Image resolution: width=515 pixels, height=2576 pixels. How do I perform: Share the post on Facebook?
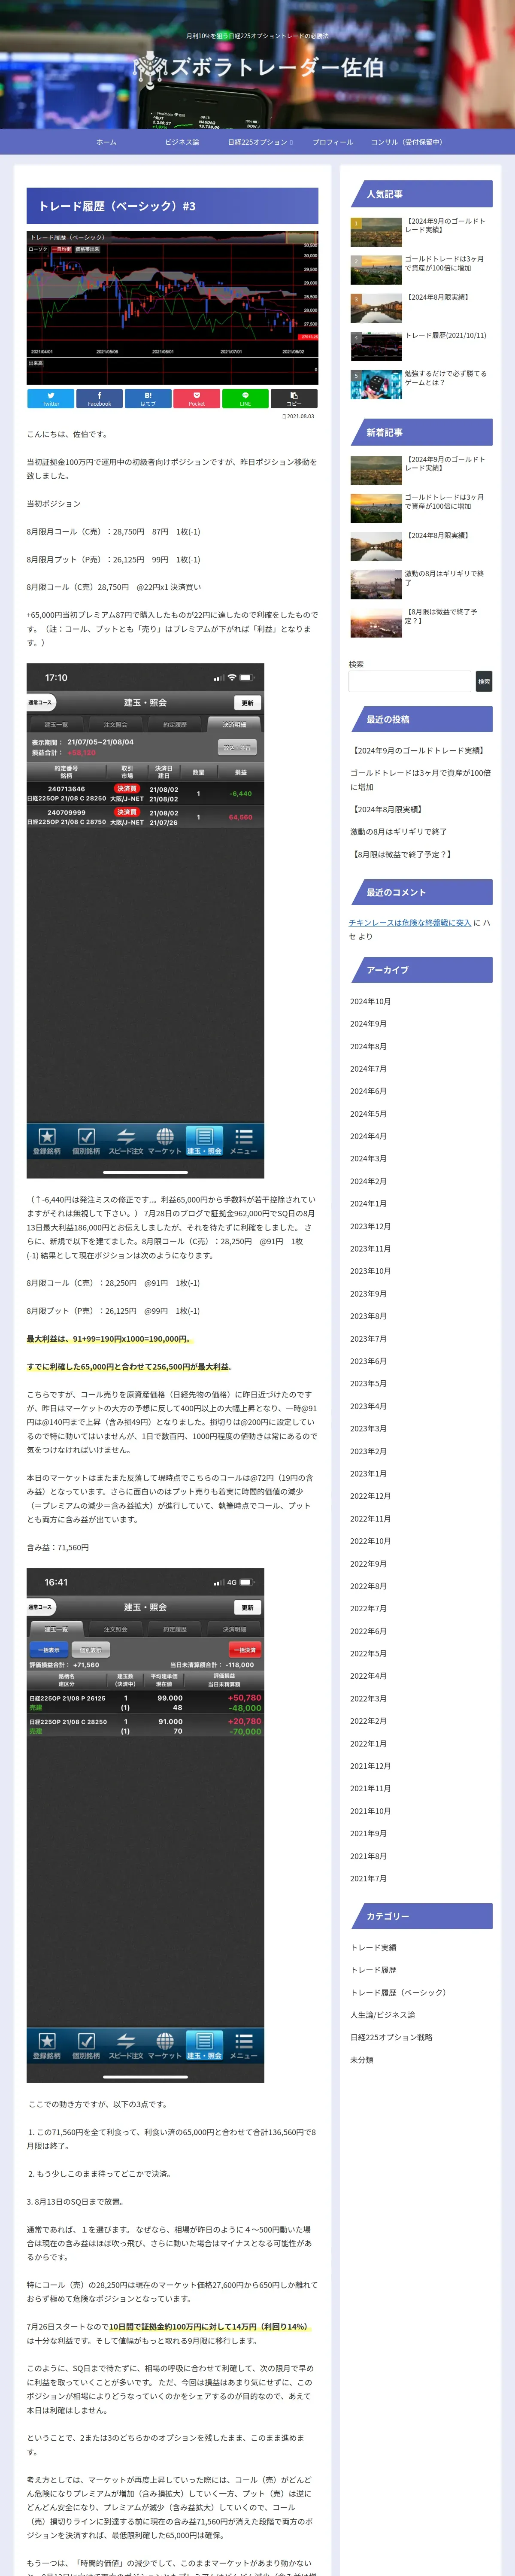click(x=99, y=398)
